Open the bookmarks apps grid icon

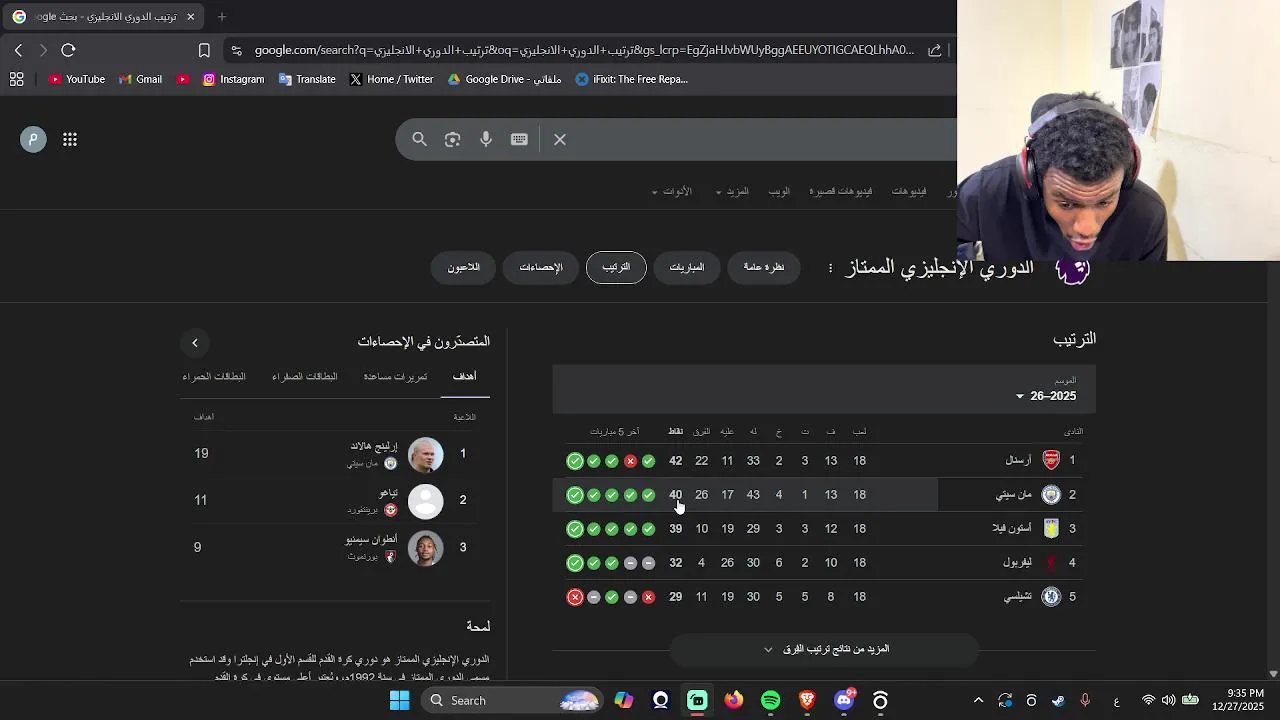click(17, 79)
